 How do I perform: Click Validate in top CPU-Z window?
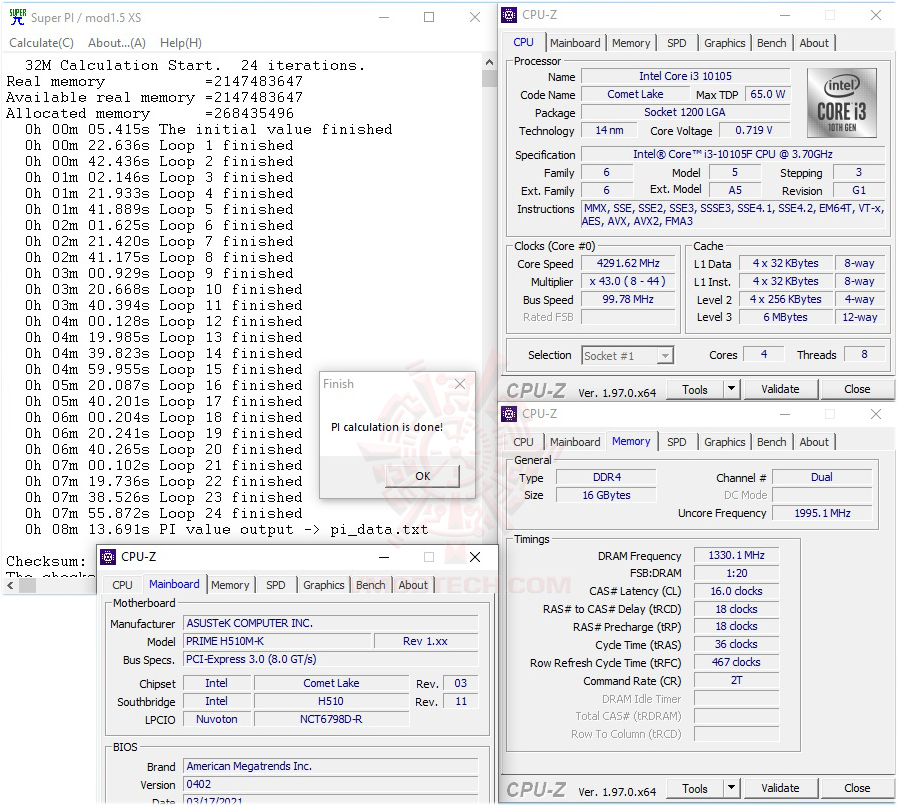pyautogui.click(x=780, y=390)
